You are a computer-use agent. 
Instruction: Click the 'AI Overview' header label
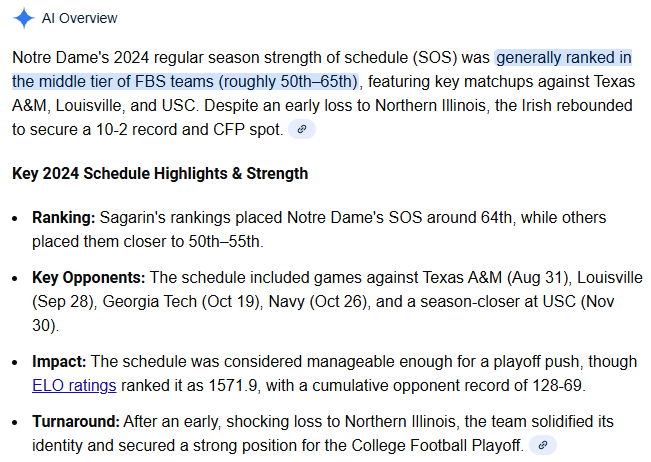pyautogui.click(x=79, y=18)
